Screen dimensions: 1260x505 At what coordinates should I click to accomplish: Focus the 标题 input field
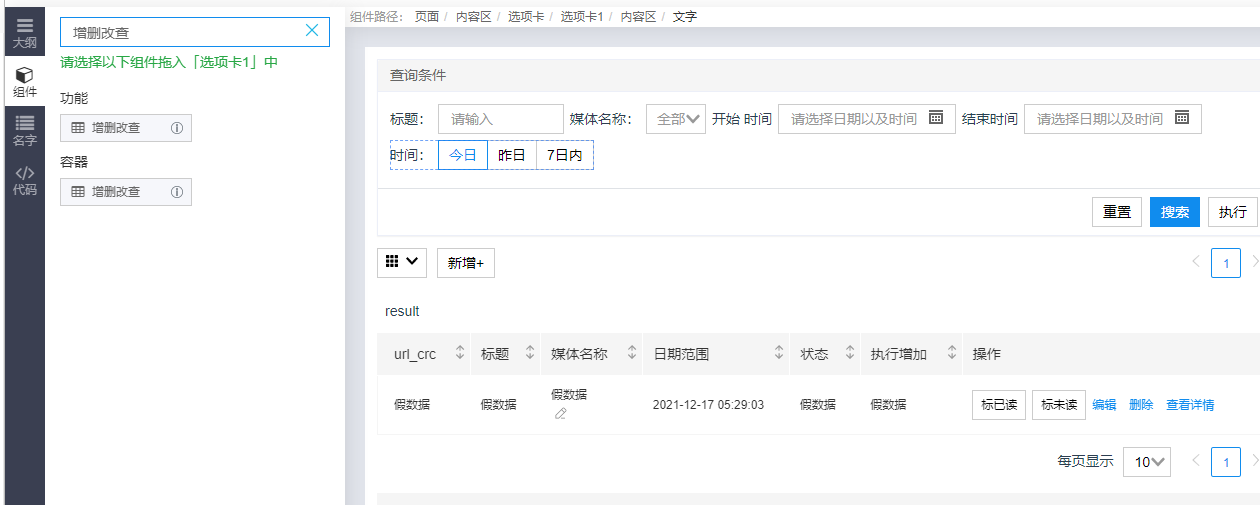point(500,119)
